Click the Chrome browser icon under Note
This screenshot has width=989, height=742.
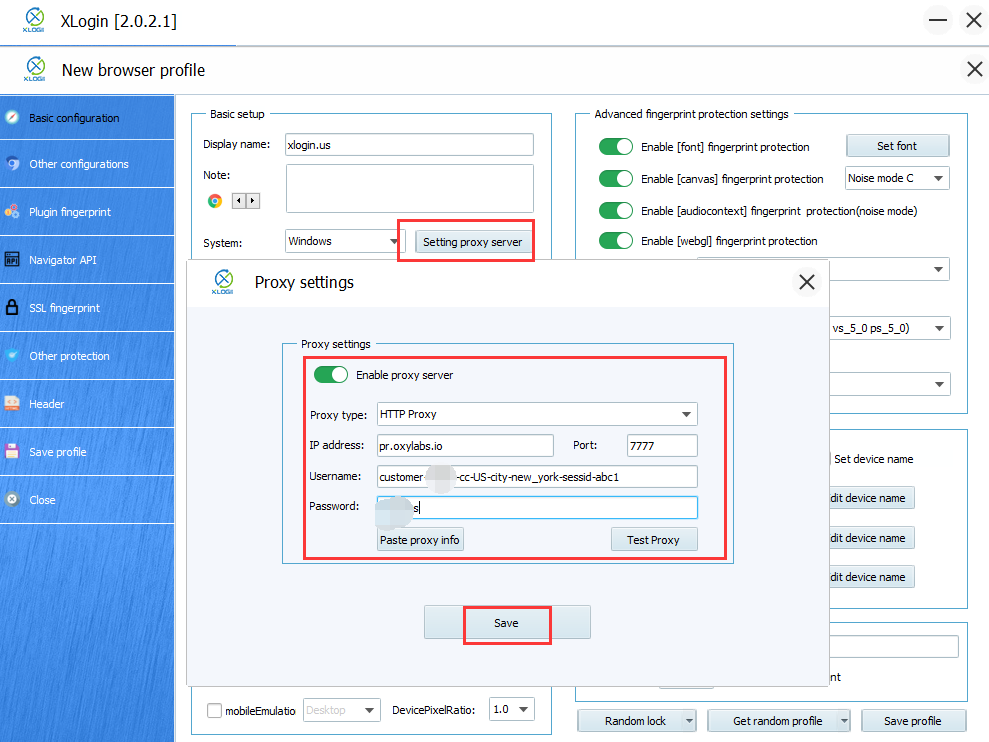tap(215, 201)
